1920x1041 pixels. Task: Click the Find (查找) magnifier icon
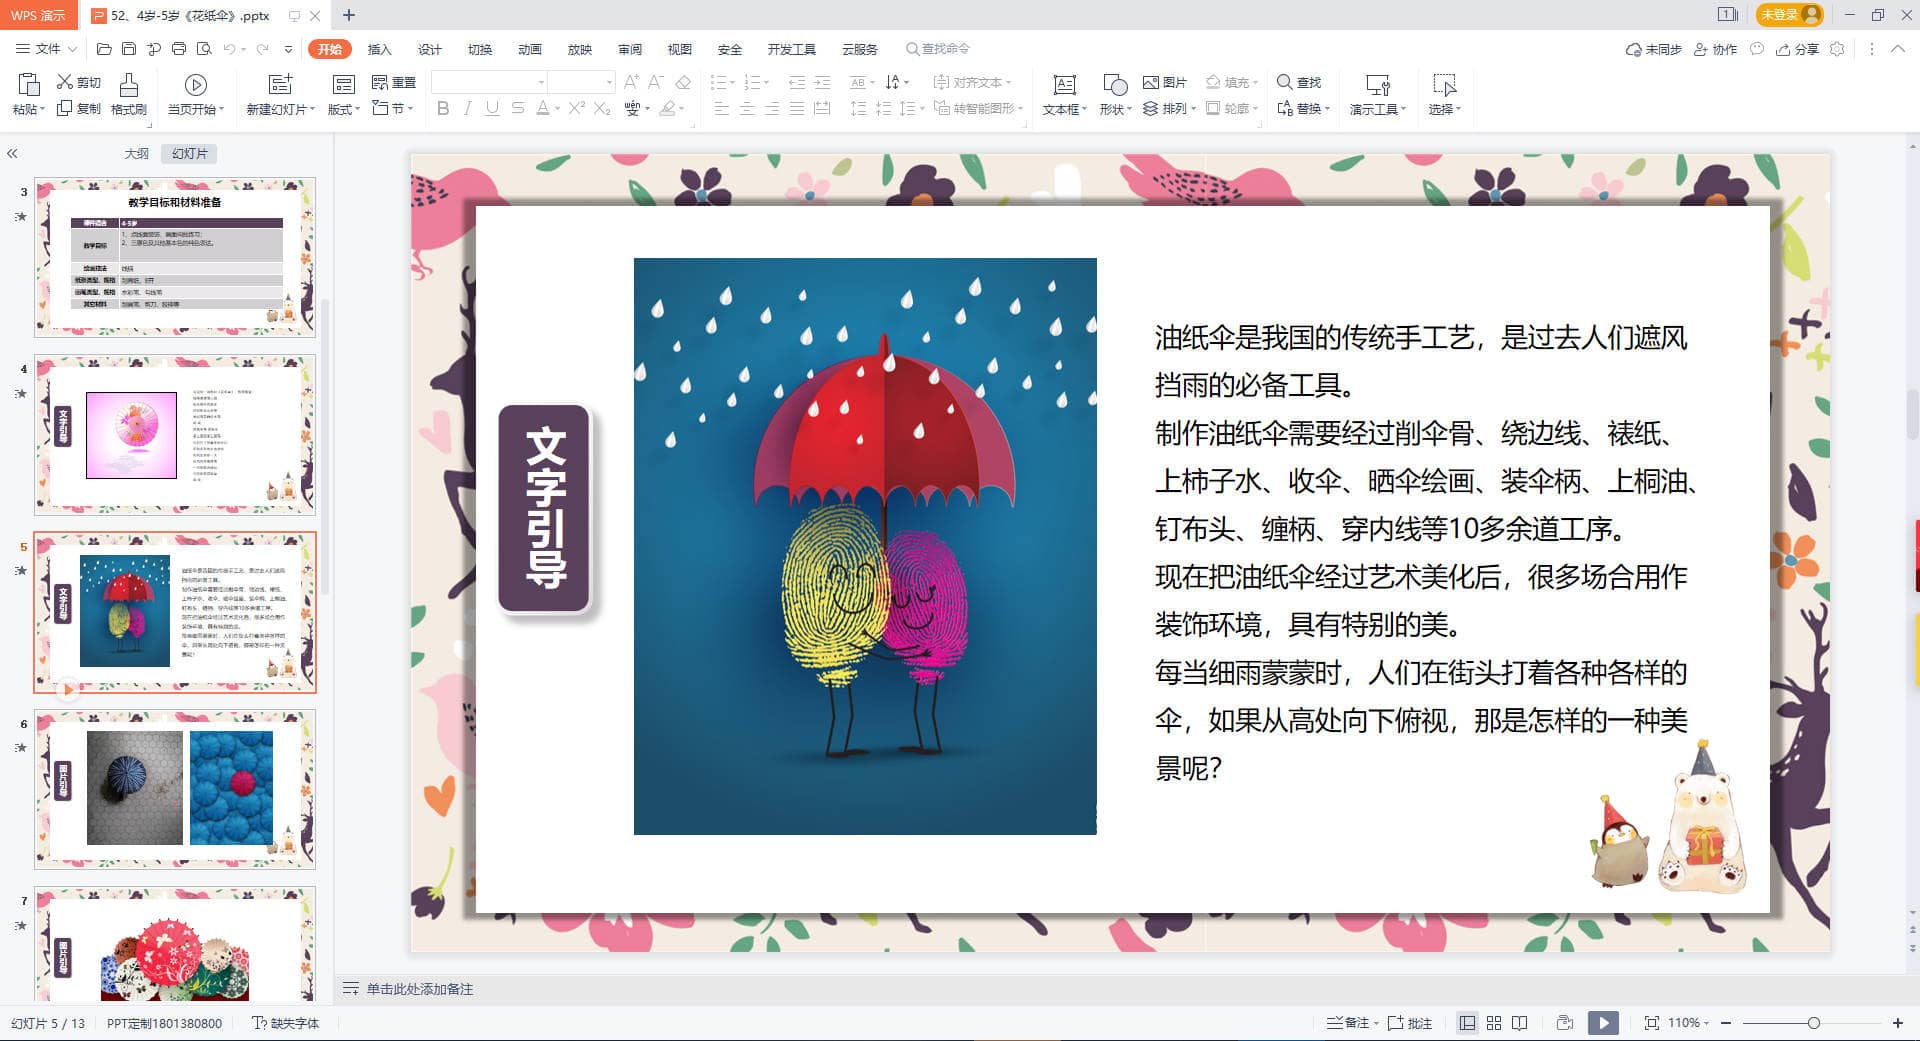1285,82
